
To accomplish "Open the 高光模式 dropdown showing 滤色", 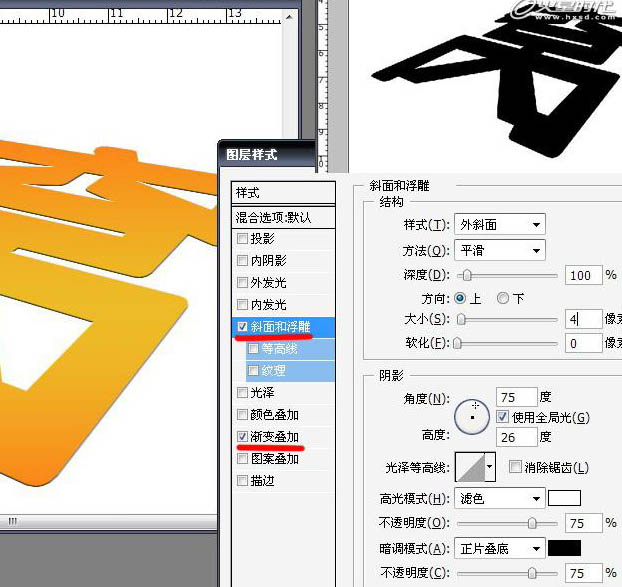I will pyautogui.click(x=499, y=498).
